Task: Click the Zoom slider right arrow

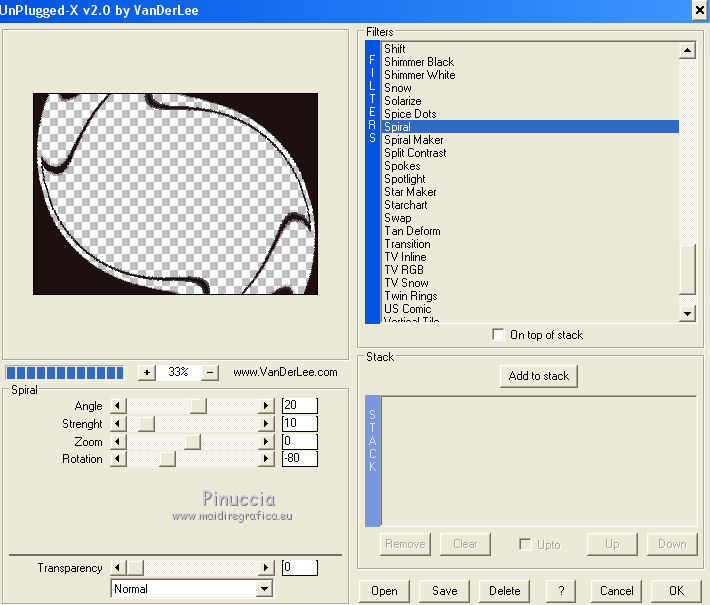Action: (x=266, y=441)
